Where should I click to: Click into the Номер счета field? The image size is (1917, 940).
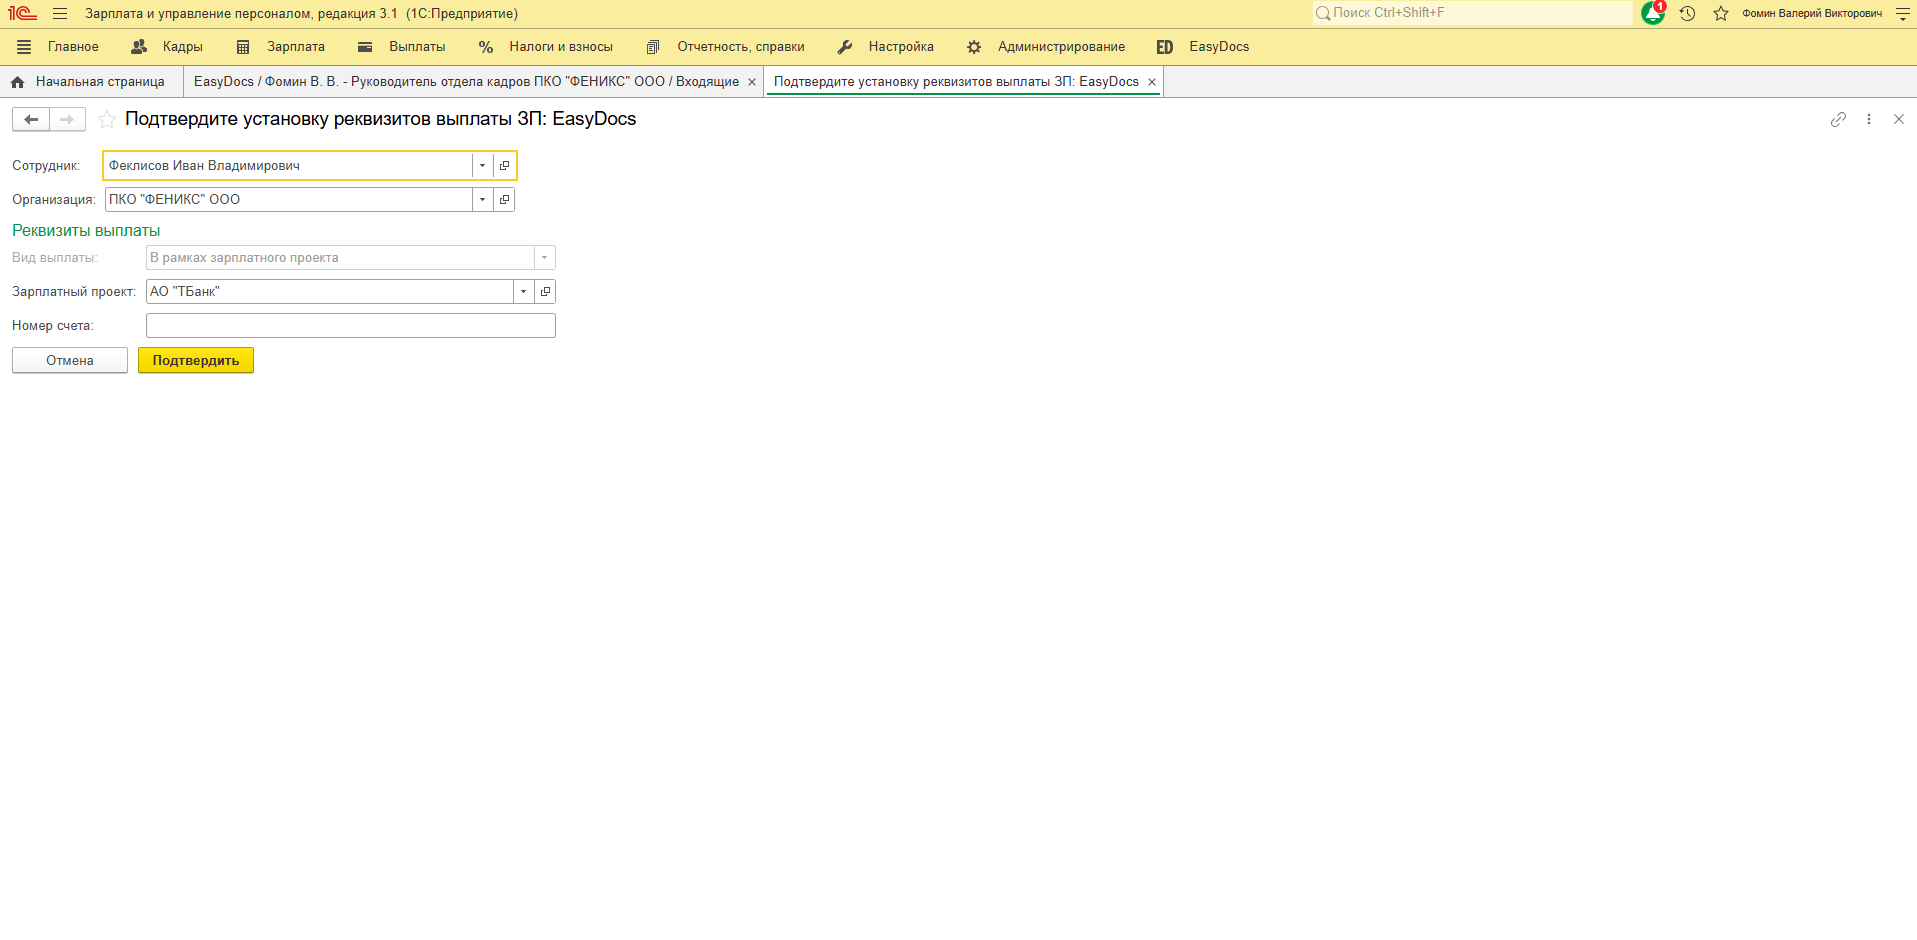coord(350,326)
